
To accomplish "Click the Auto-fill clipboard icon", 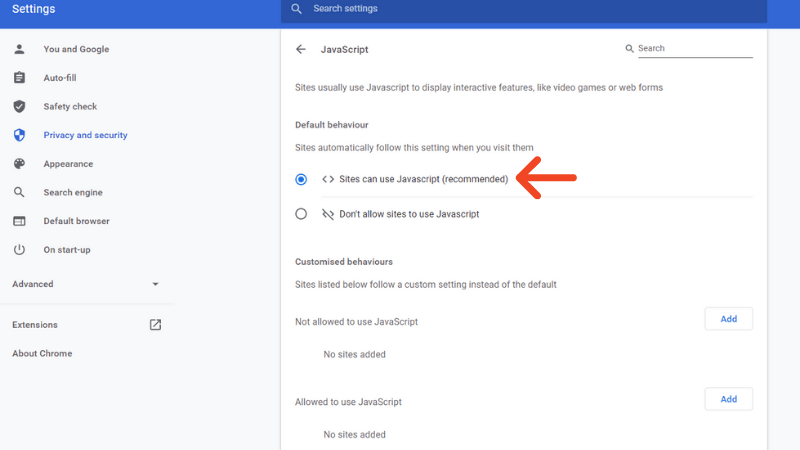I will [19, 78].
